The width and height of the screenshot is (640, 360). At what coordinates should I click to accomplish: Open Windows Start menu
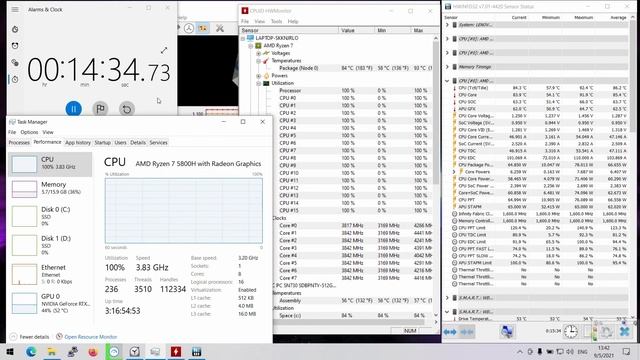pos(10,352)
